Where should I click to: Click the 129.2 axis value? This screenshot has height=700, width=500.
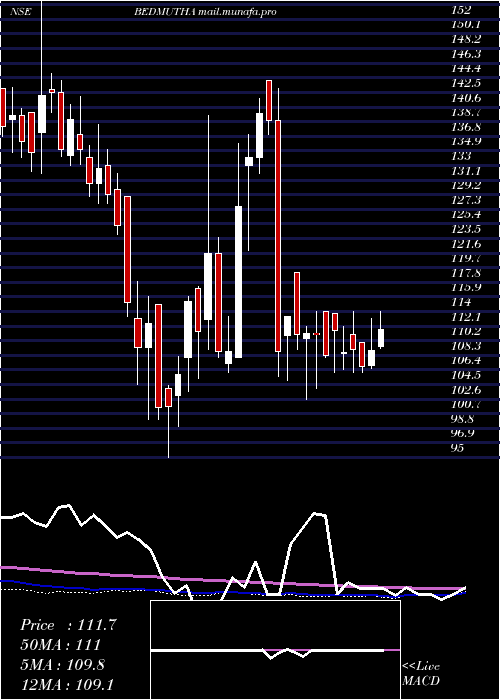pos(466,186)
